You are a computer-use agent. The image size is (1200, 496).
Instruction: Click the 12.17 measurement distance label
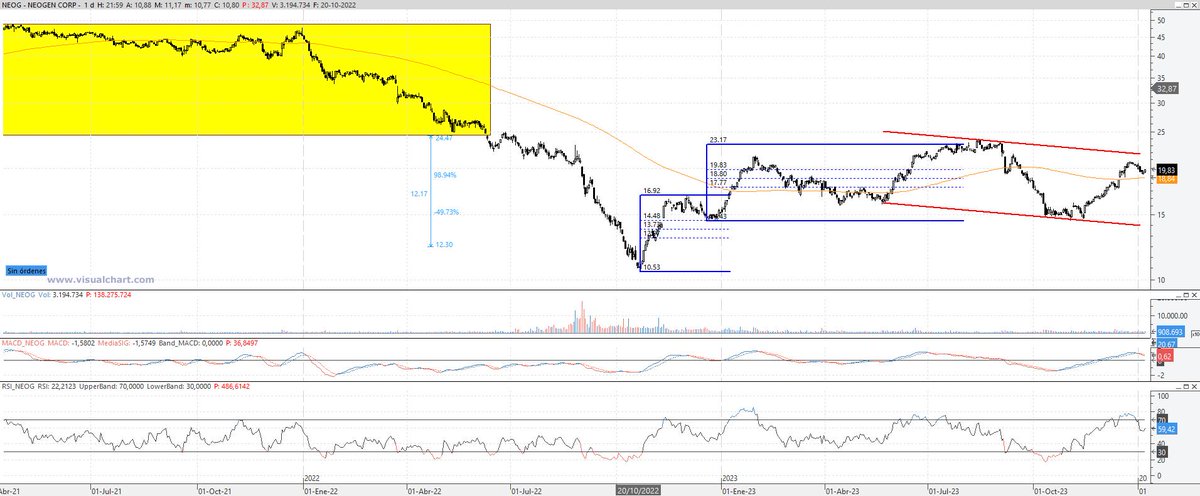click(420, 192)
